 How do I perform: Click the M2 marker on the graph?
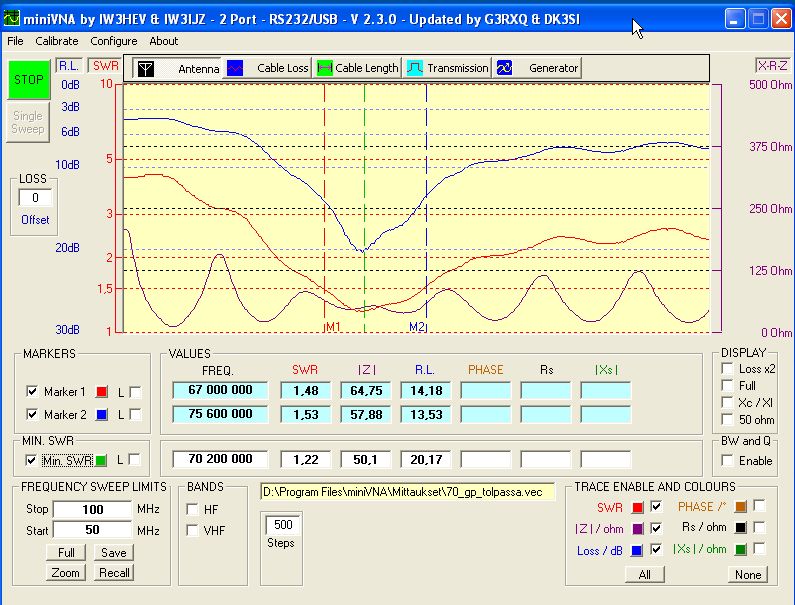tap(417, 327)
